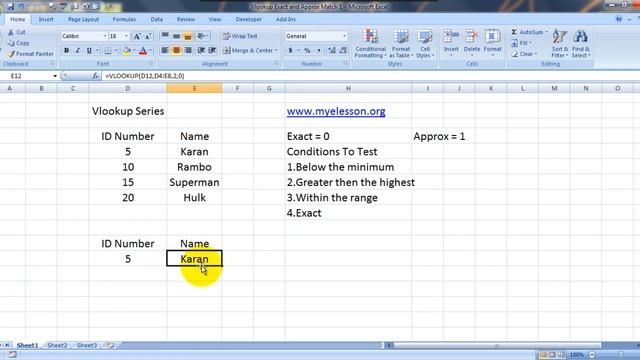The width and height of the screenshot is (640, 360).
Task: Apply the red font color
Action: 143,51
